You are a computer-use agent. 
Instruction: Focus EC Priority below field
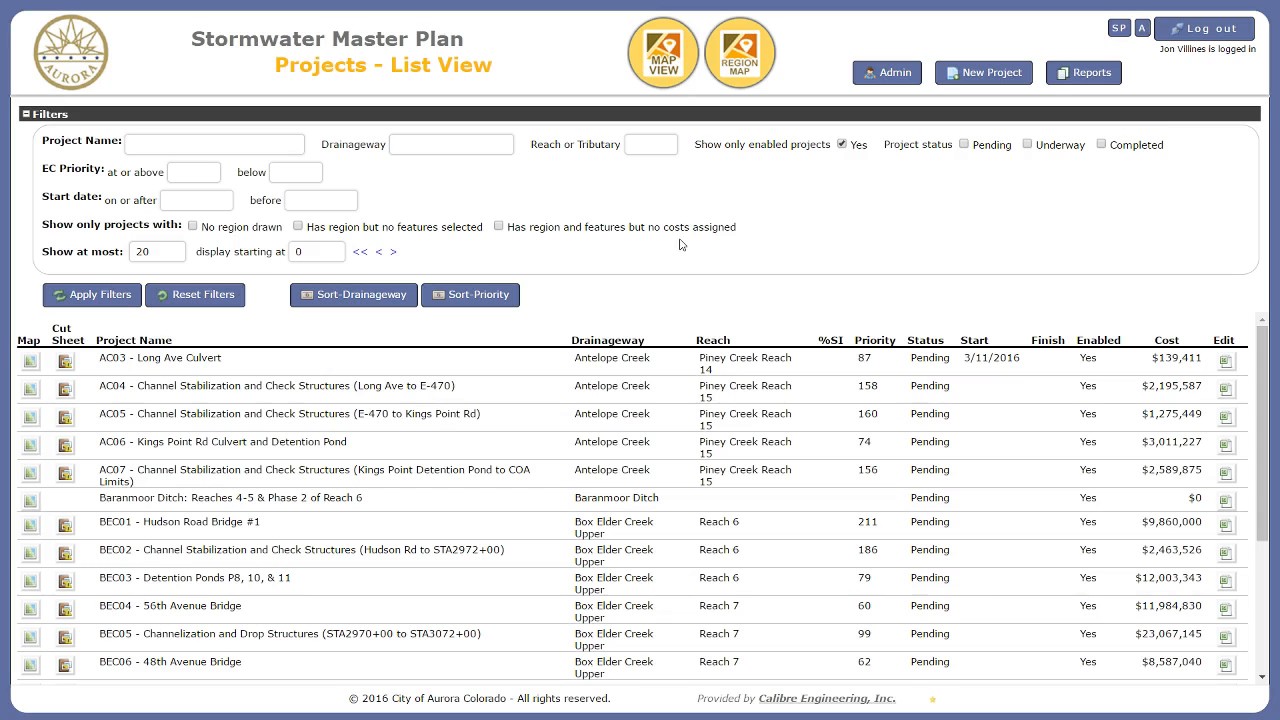[x=296, y=172]
